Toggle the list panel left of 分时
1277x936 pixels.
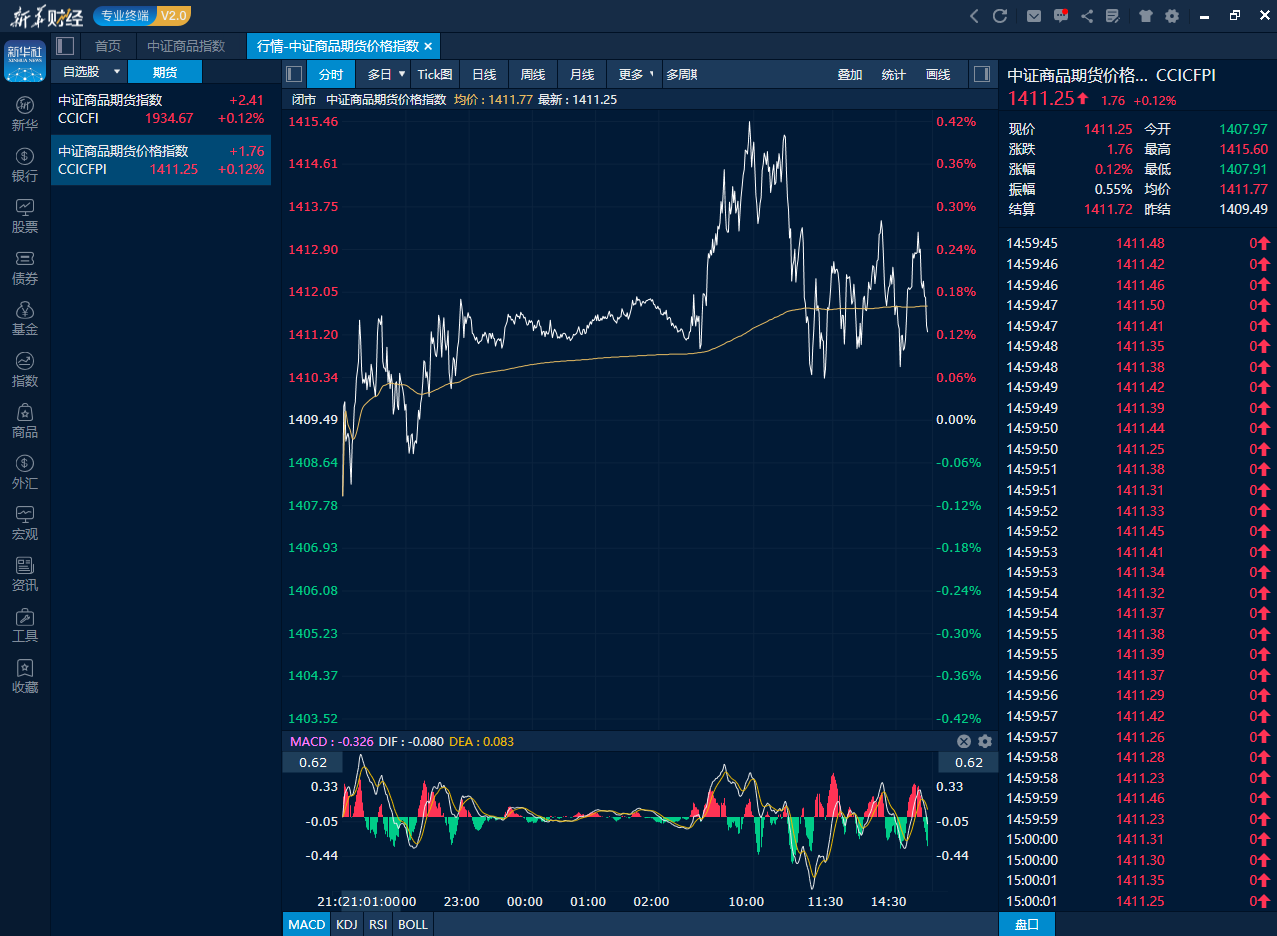tap(294, 74)
